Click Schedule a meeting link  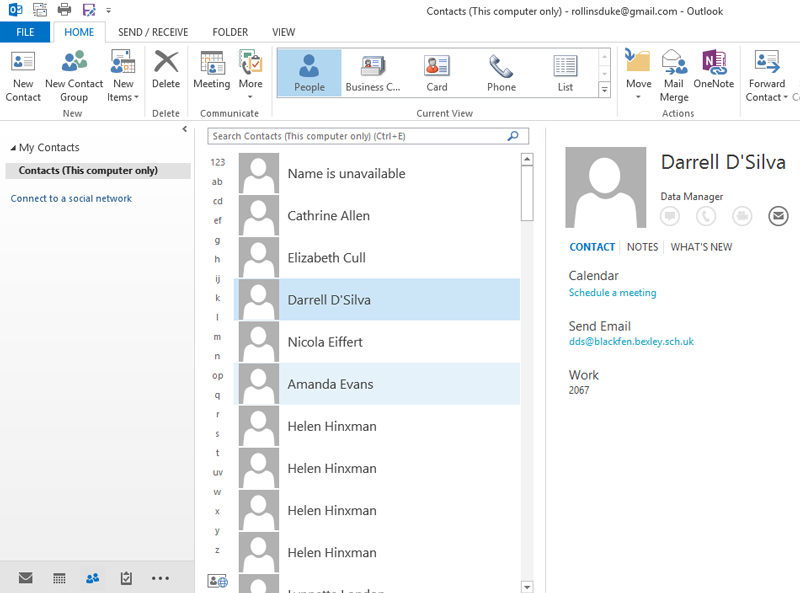(x=612, y=292)
